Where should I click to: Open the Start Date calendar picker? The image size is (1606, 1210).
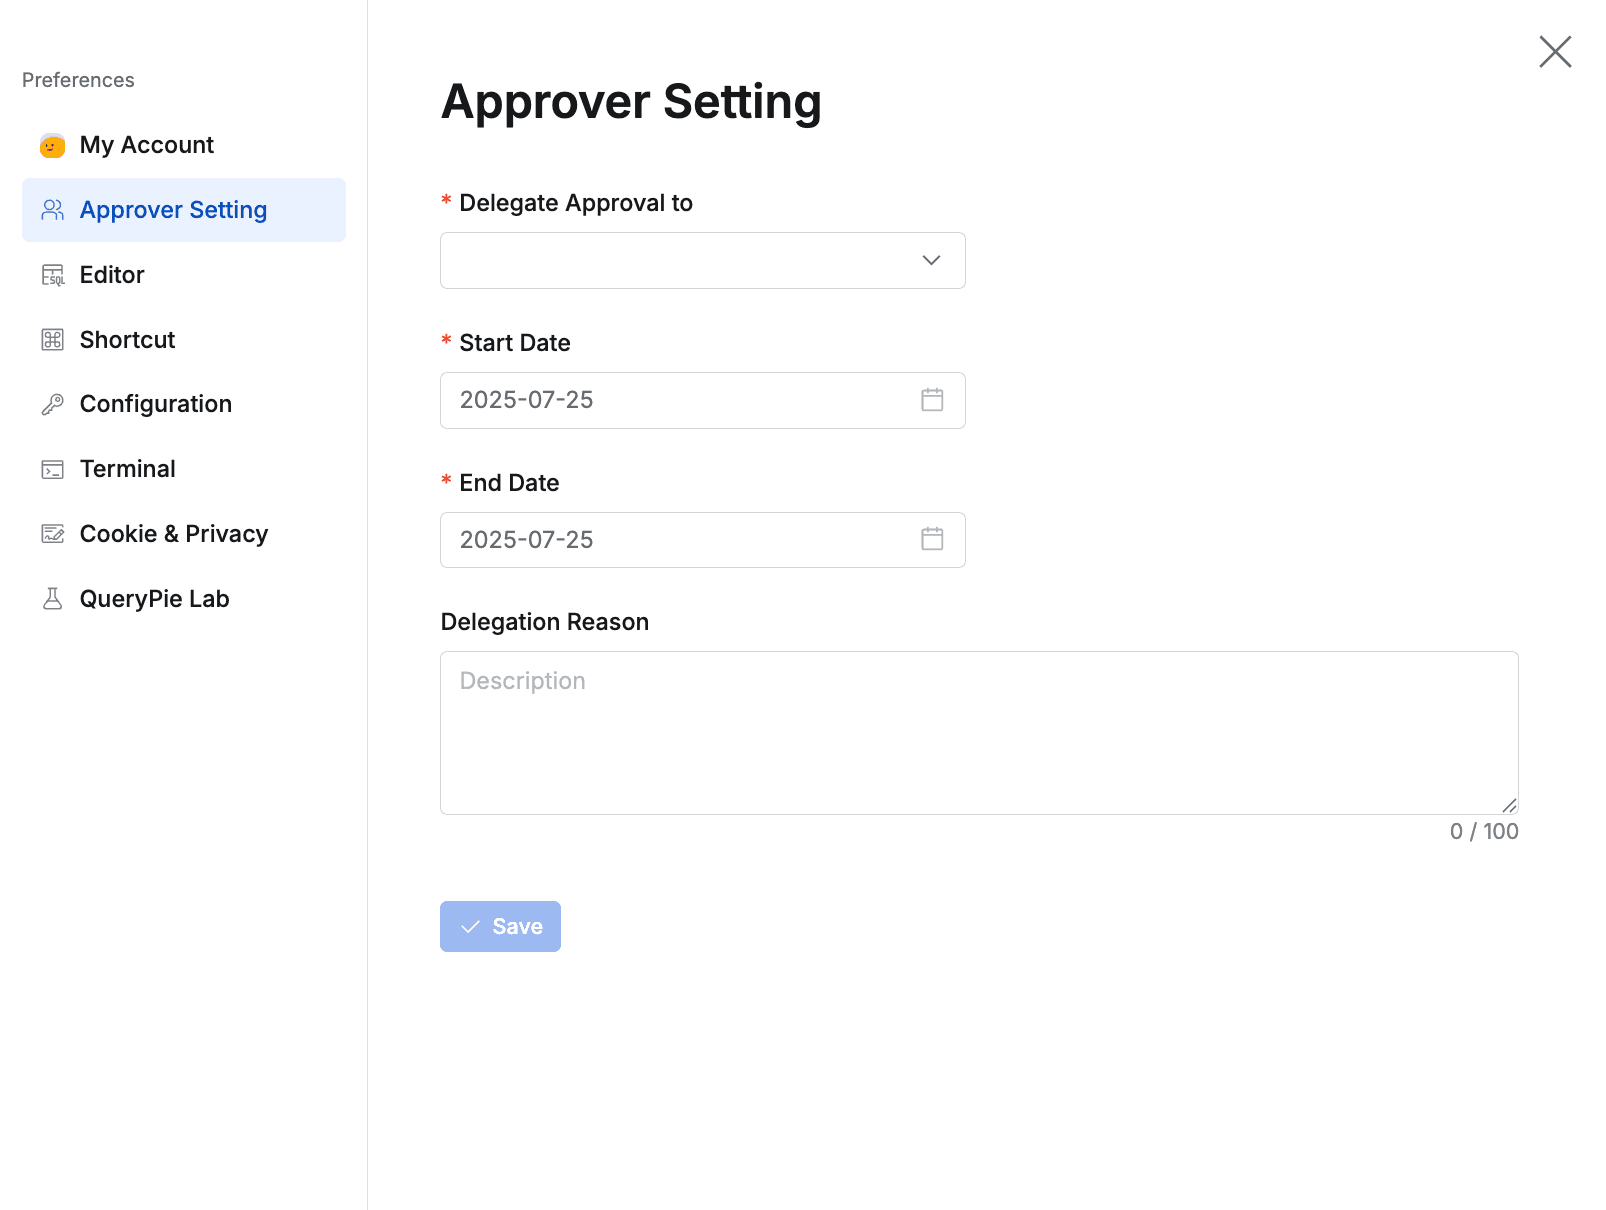(932, 400)
